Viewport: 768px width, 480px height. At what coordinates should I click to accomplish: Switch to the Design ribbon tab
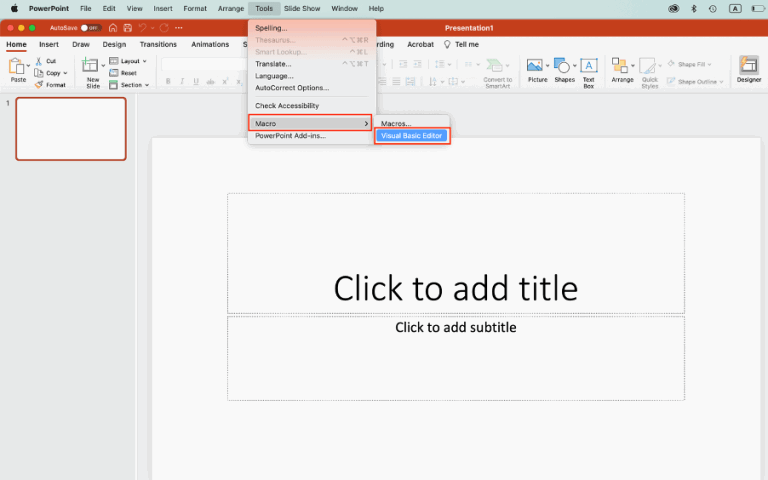pyautogui.click(x=114, y=44)
